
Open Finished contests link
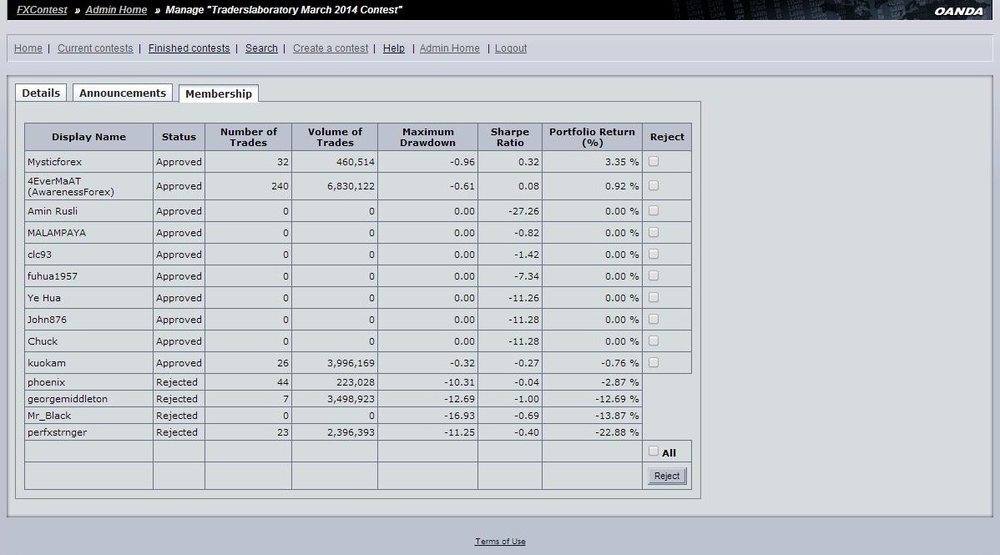[189, 48]
